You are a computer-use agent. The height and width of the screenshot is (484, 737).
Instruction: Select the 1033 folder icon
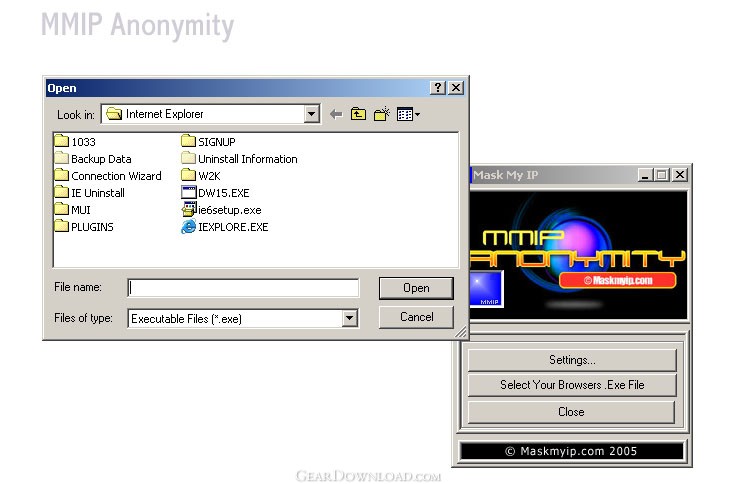point(62,141)
